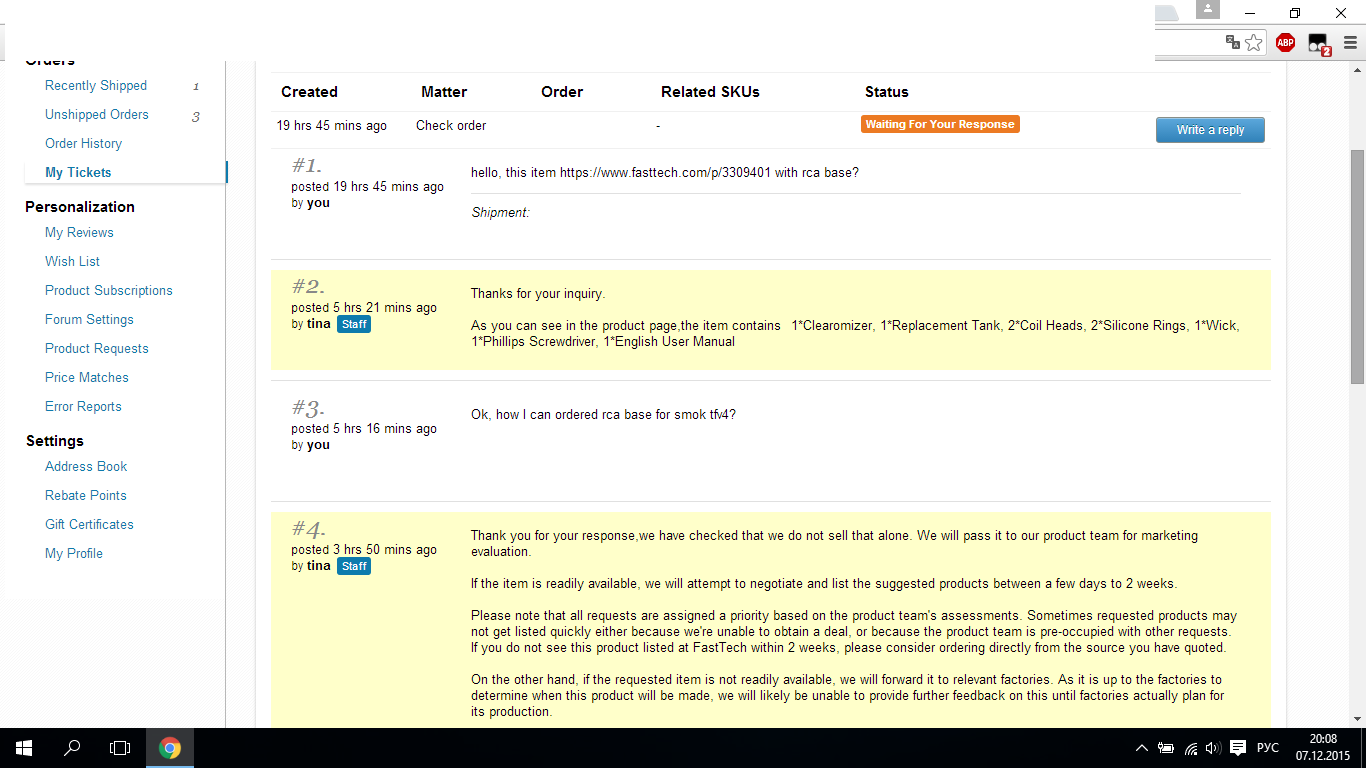Click the Created column header
The height and width of the screenshot is (768, 1366).
click(309, 92)
